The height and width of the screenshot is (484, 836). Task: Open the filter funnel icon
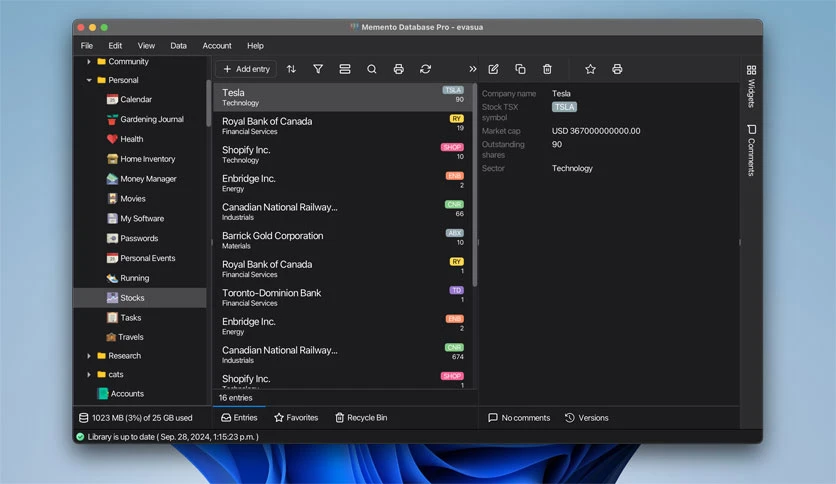318,69
